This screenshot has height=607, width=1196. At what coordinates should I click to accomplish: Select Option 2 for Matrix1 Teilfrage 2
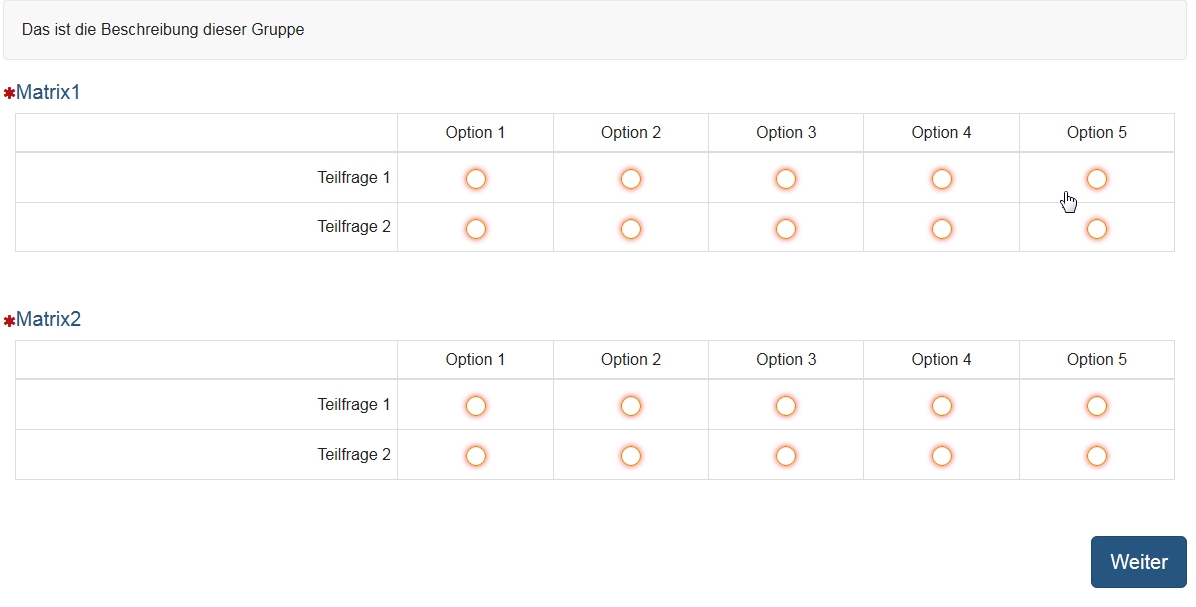click(x=631, y=229)
